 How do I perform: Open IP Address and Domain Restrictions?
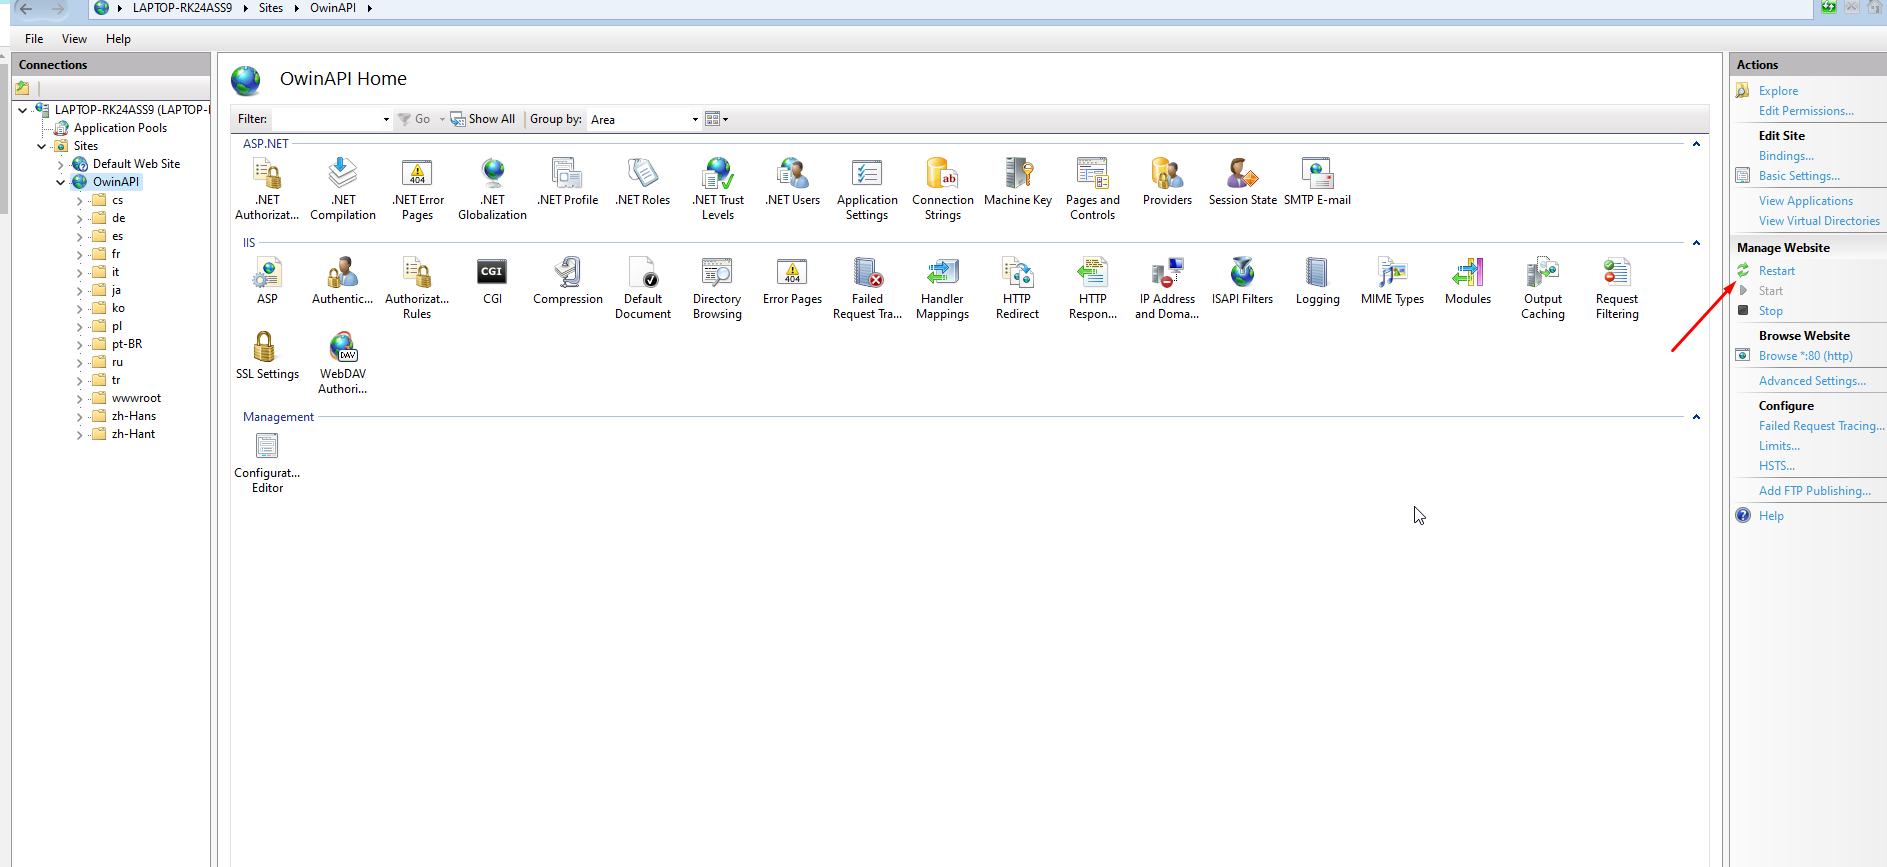click(1167, 288)
